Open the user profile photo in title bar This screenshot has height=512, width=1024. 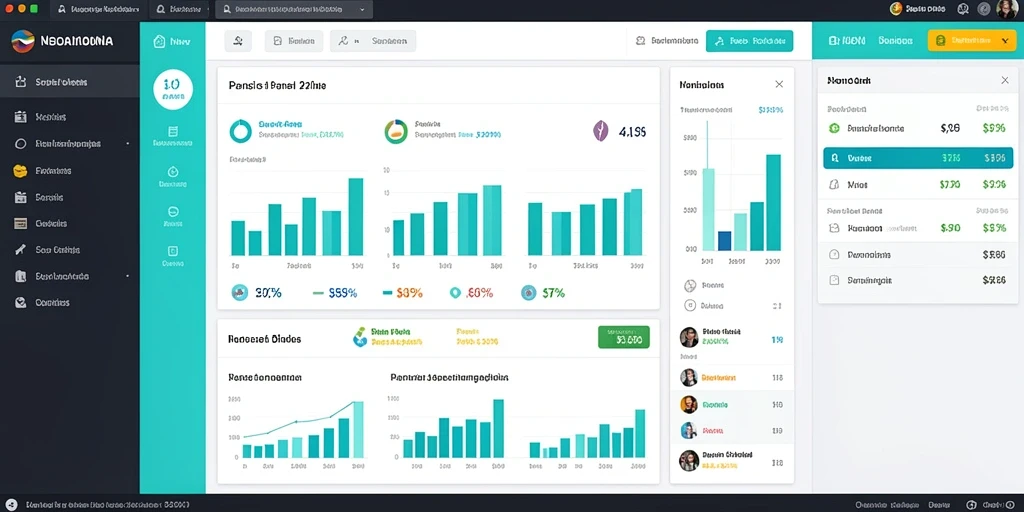coord(1006,9)
